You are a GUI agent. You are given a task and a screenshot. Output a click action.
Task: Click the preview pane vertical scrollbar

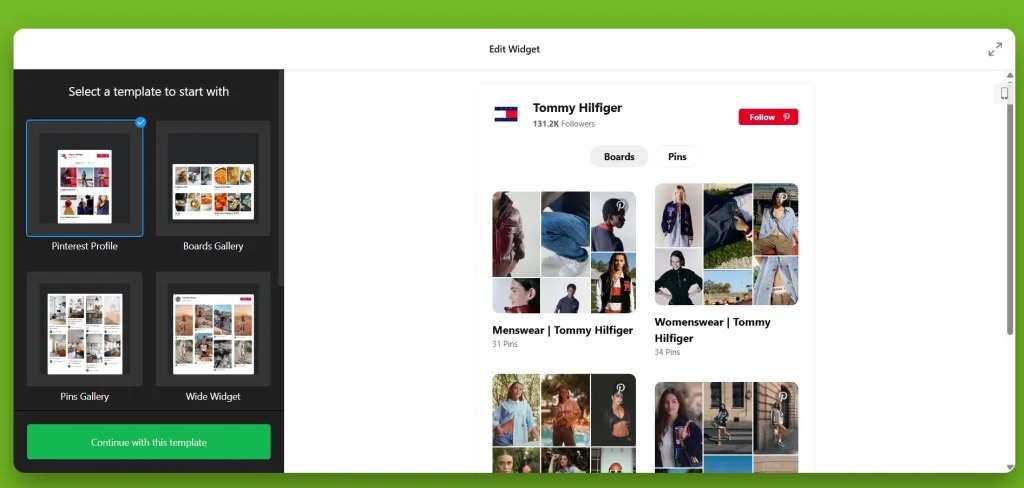point(1011,219)
